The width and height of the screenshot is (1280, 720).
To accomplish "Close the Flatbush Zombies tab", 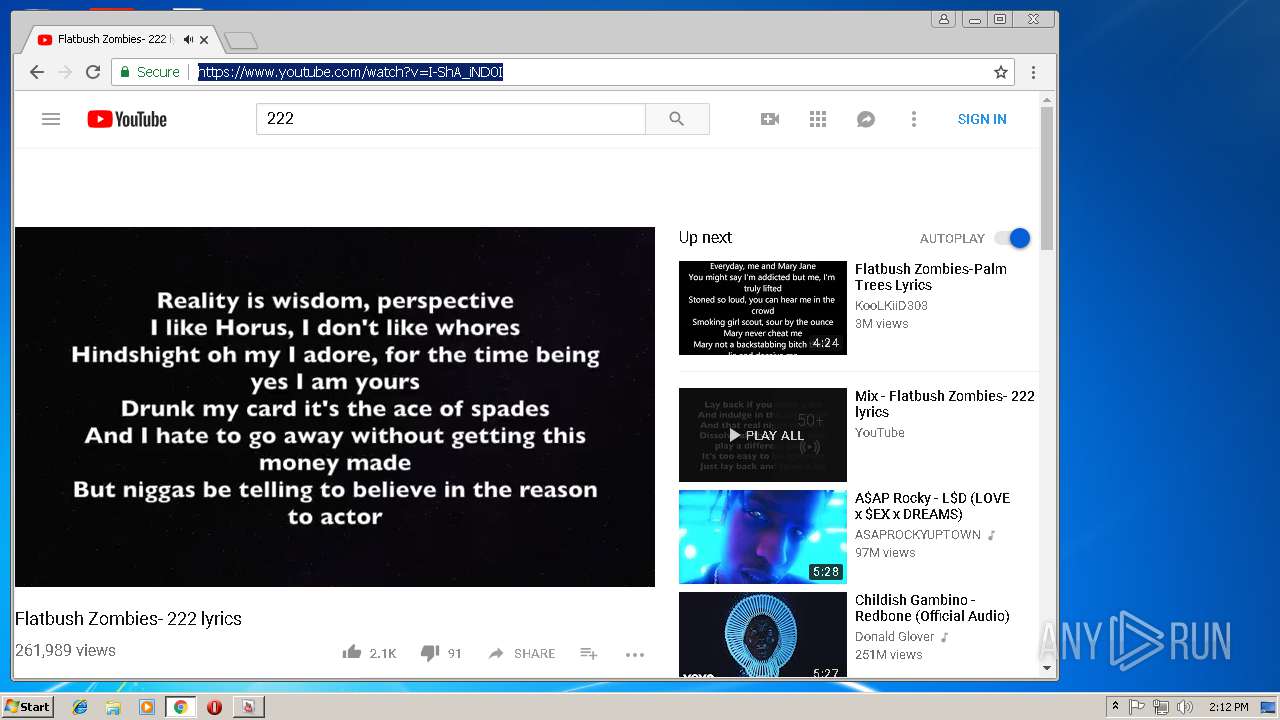I will point(204,40).
